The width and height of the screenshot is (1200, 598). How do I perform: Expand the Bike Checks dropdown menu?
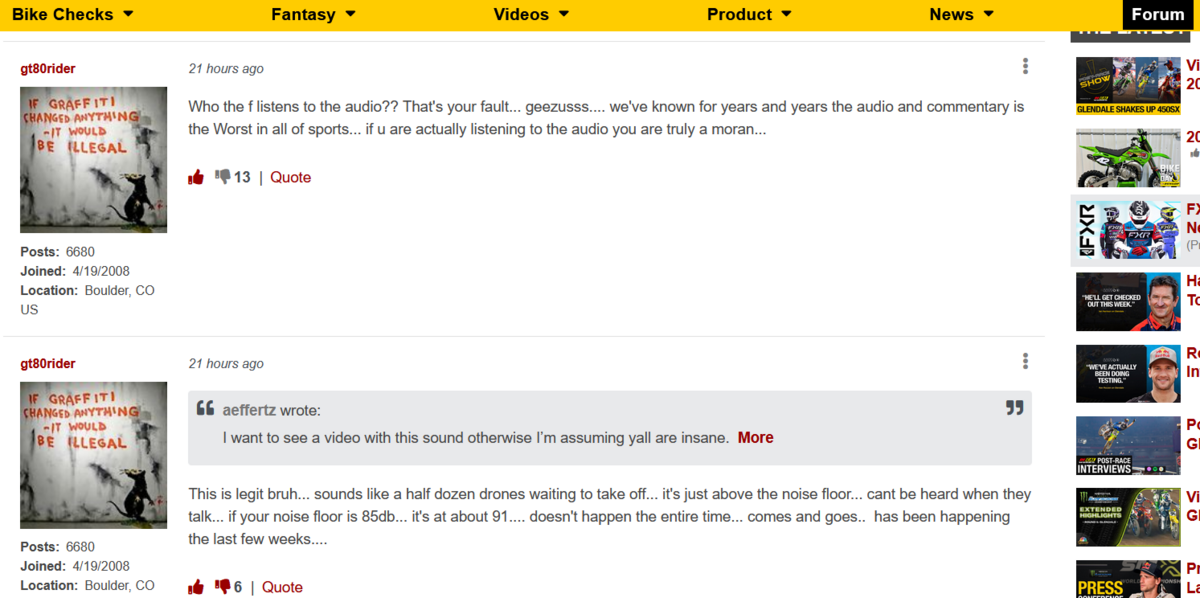(x=73, y=14)
